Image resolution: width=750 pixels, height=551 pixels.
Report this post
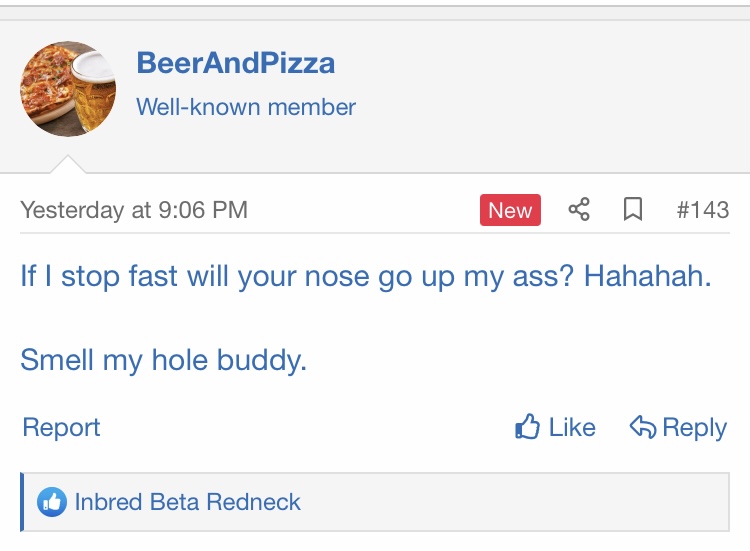(61, 427)
